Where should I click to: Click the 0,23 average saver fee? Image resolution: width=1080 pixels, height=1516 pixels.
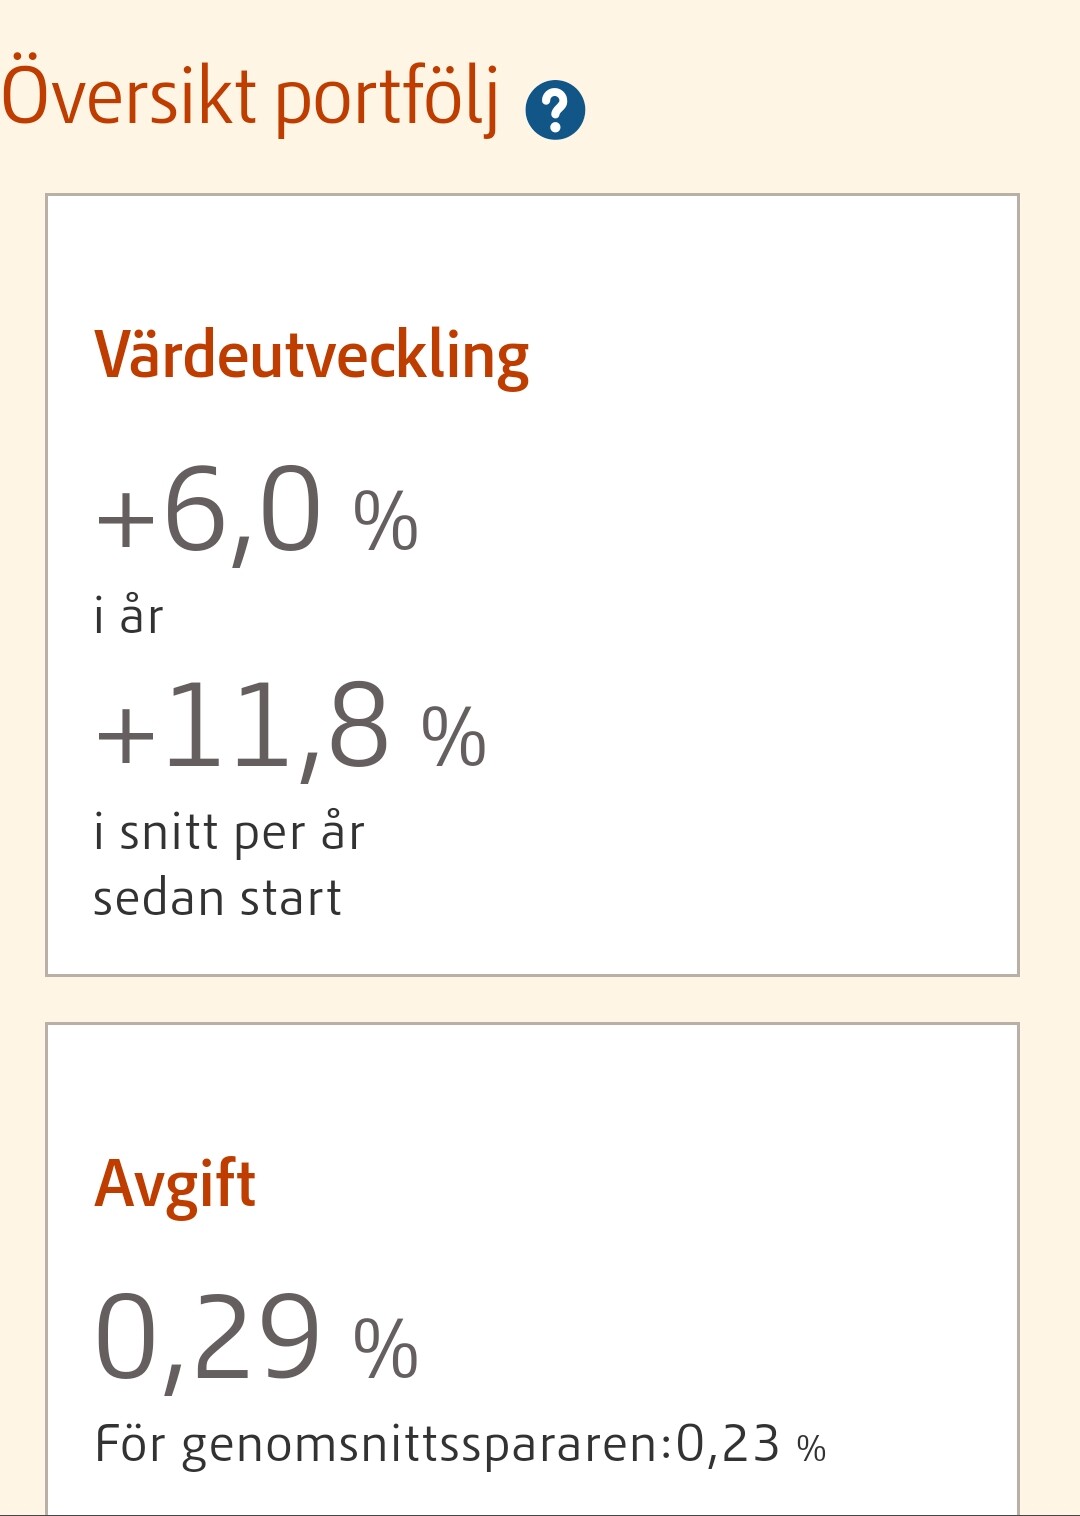(727, 1444)
